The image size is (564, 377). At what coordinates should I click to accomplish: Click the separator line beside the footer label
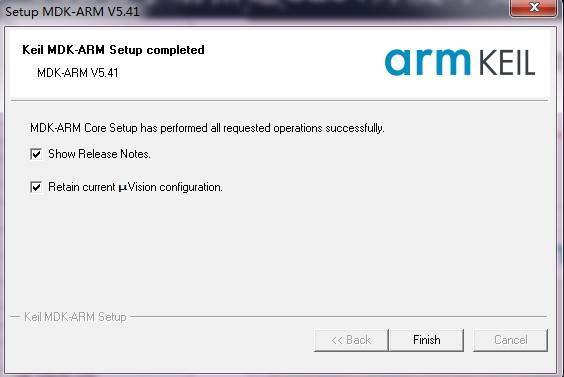(x=338, y=317)
